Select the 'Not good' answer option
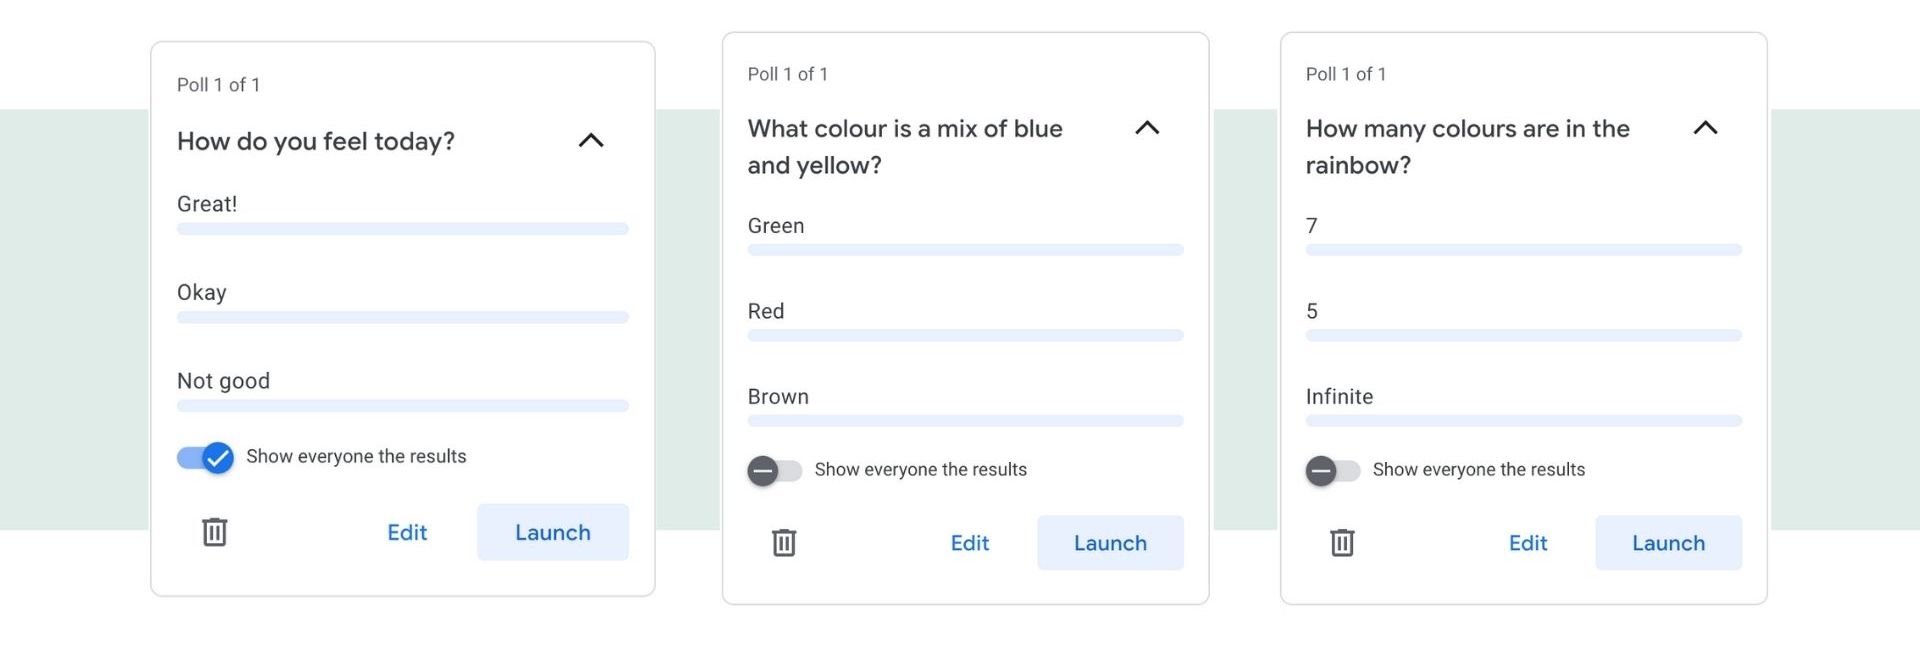Image resolution: width=1920 pixels, height=646 pixels. pyautogui.click(x=223, y=381)
